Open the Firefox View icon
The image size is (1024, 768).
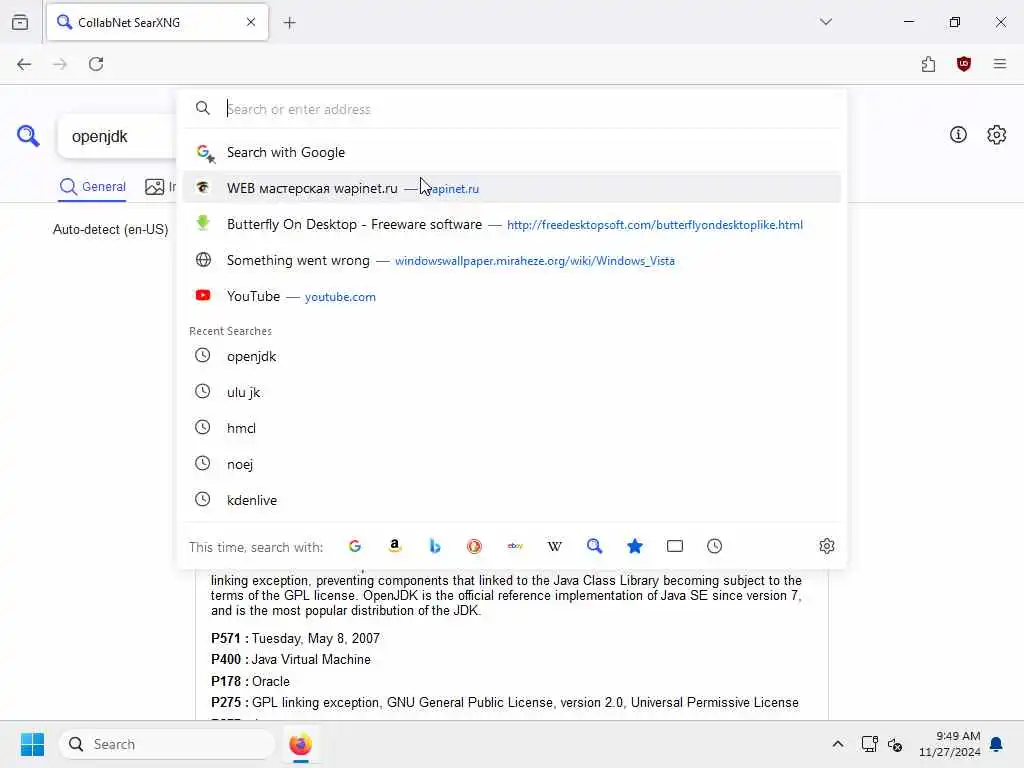click(x=20, y=22)
